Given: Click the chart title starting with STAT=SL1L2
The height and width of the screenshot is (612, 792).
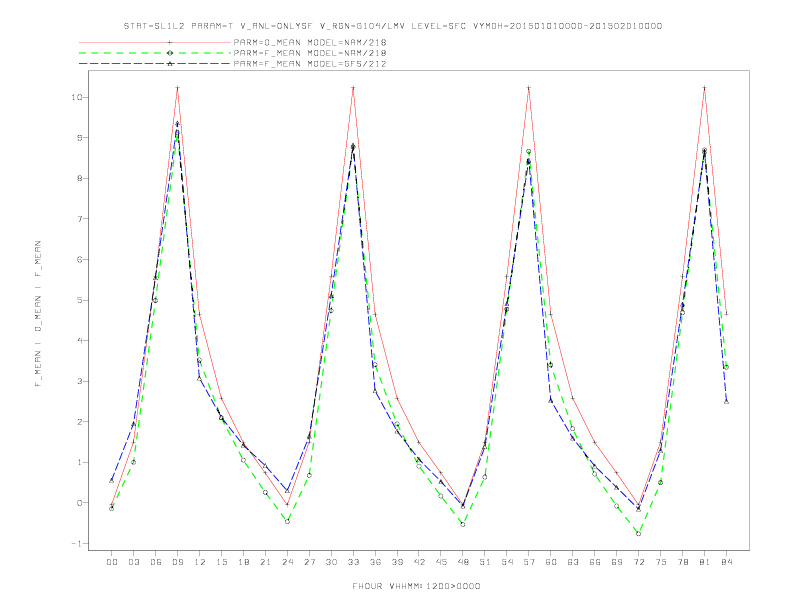Looking at the screenshot, I should click(393, 26).
